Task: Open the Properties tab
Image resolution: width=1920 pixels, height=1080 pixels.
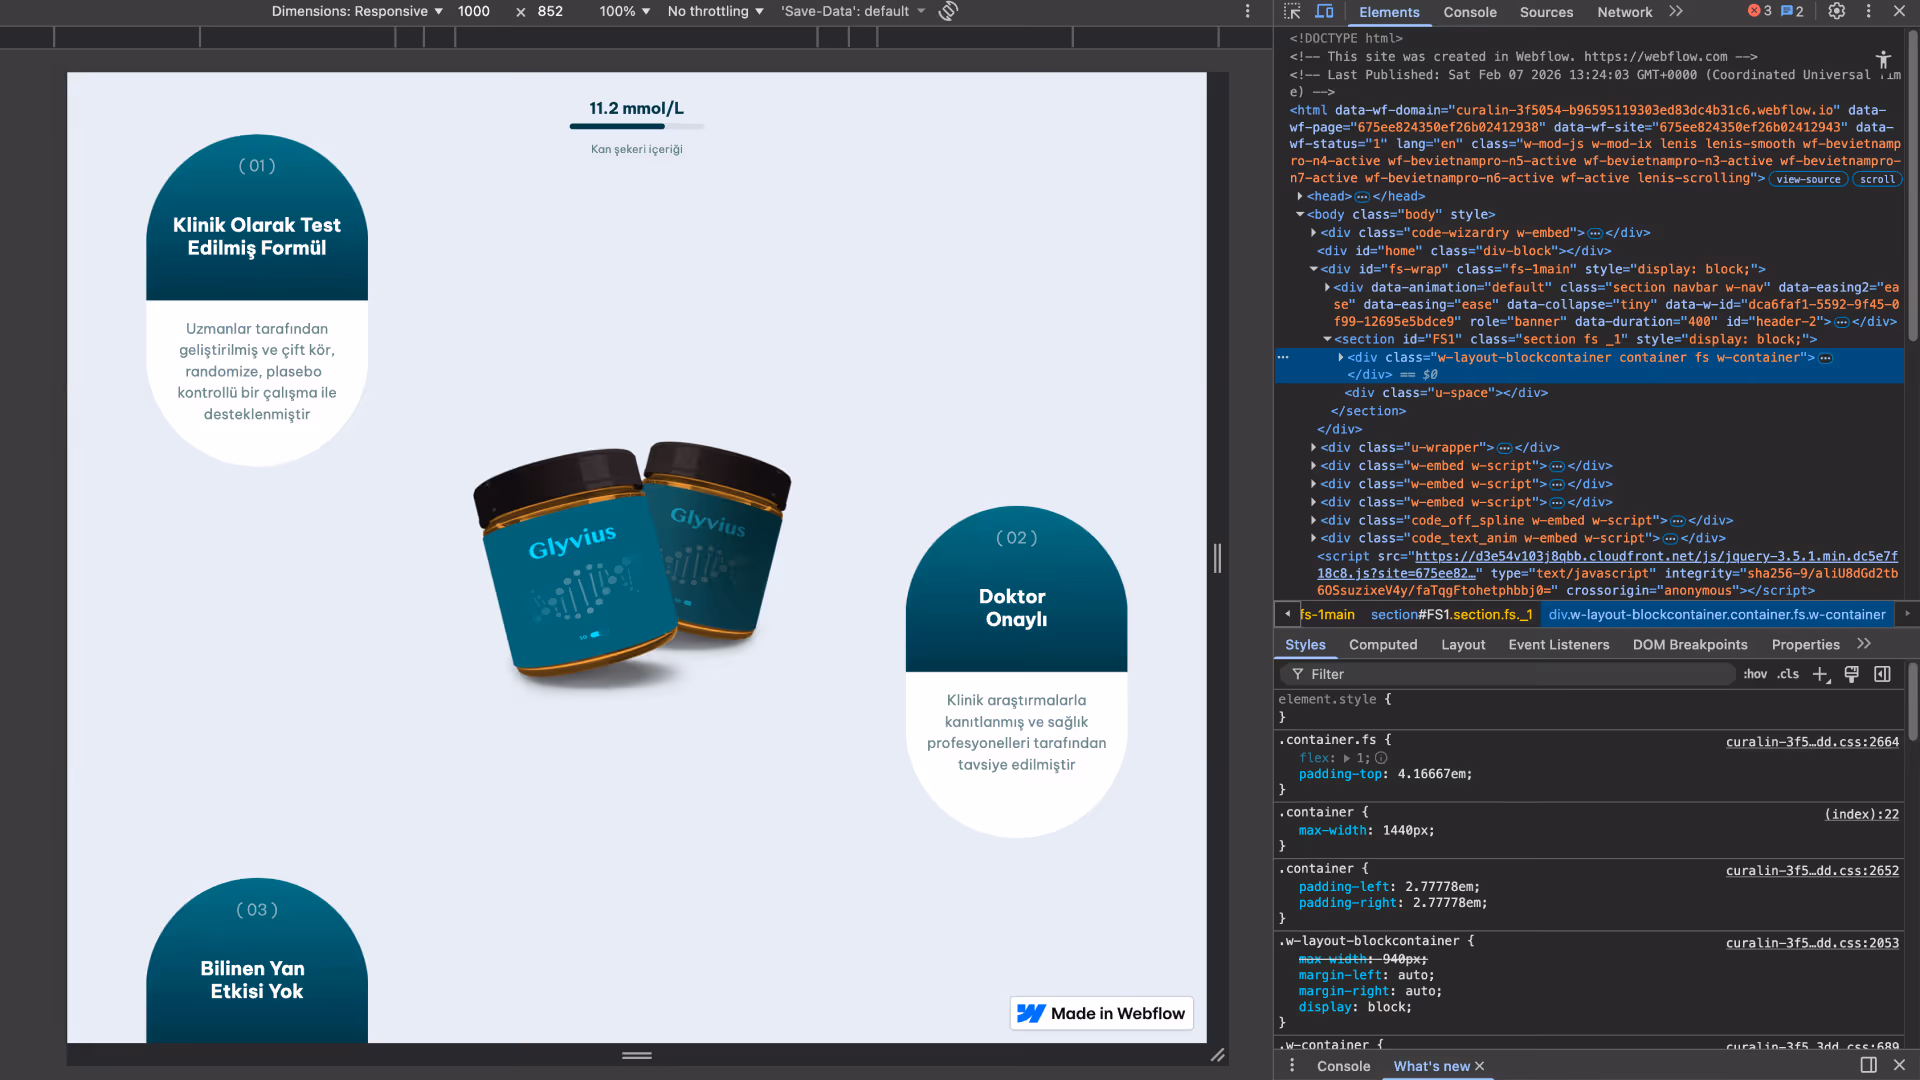Action: pyautogui.click(x=1805, y=645)
